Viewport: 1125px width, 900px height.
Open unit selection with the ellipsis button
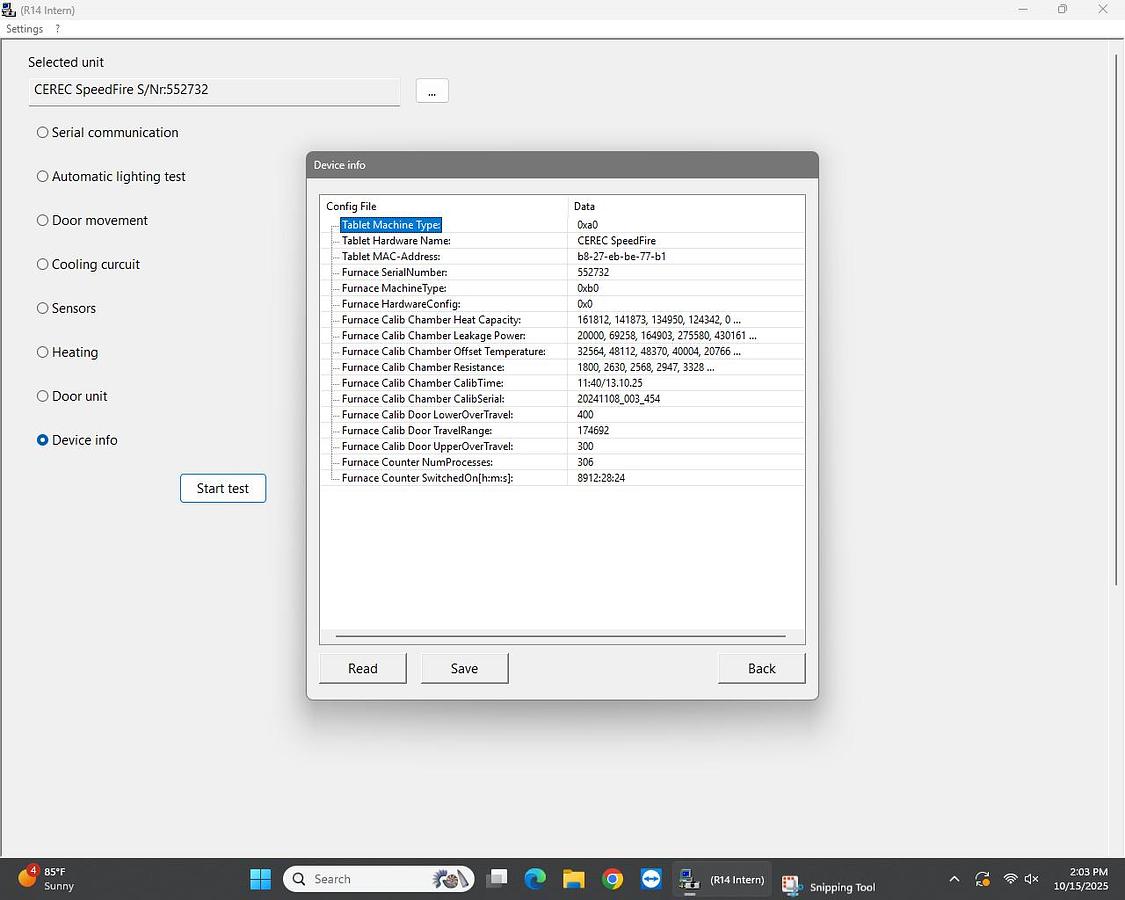pos(432,91)
